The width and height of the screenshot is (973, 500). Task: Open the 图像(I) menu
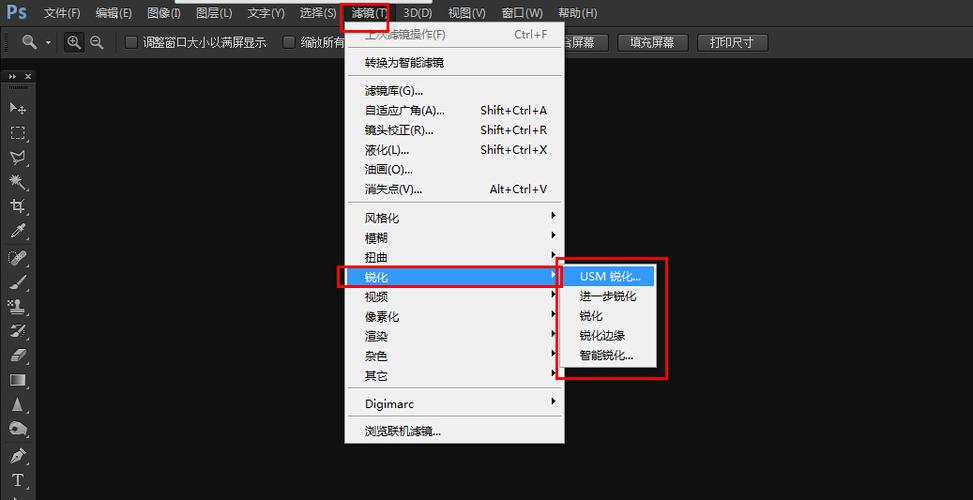(x=164, y=12)
